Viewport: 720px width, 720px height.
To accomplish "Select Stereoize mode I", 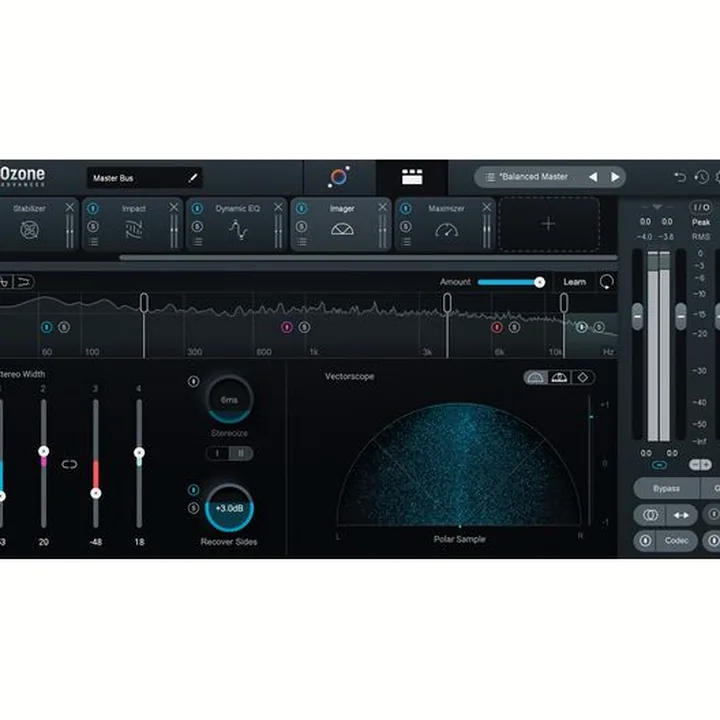I will [x=217, y=453].
